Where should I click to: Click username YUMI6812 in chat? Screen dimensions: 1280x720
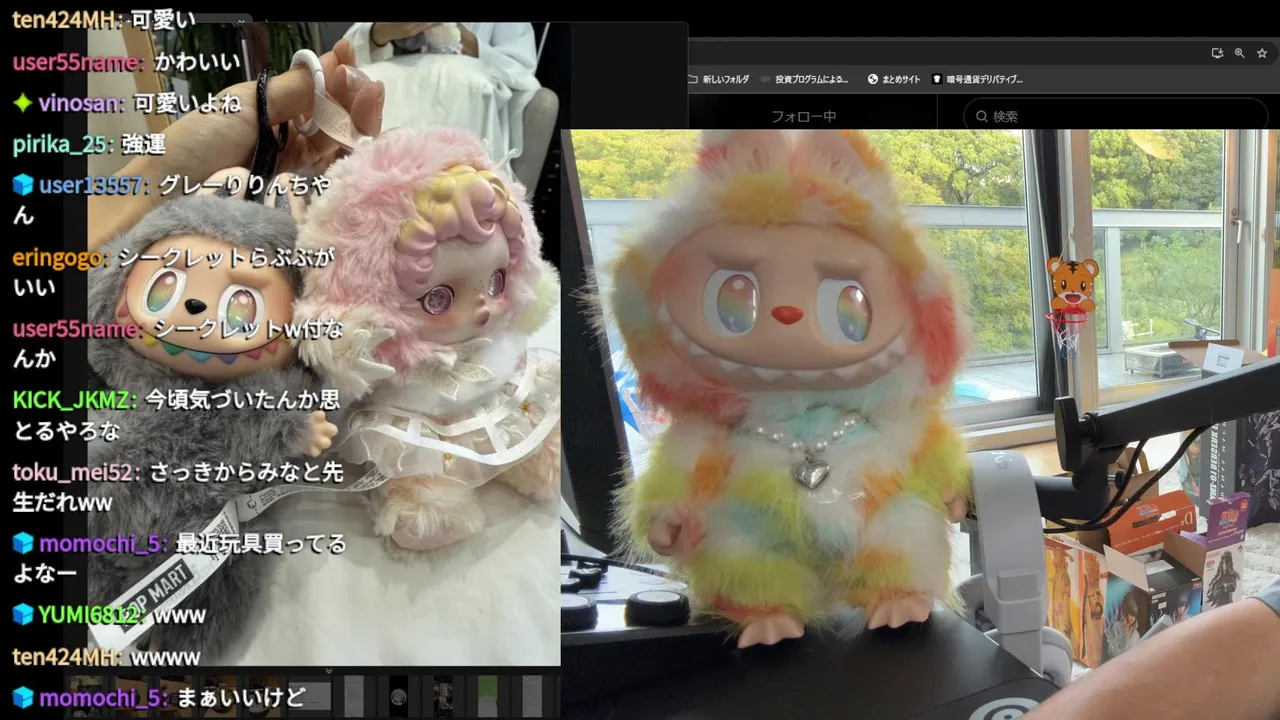tap(91, 614)
